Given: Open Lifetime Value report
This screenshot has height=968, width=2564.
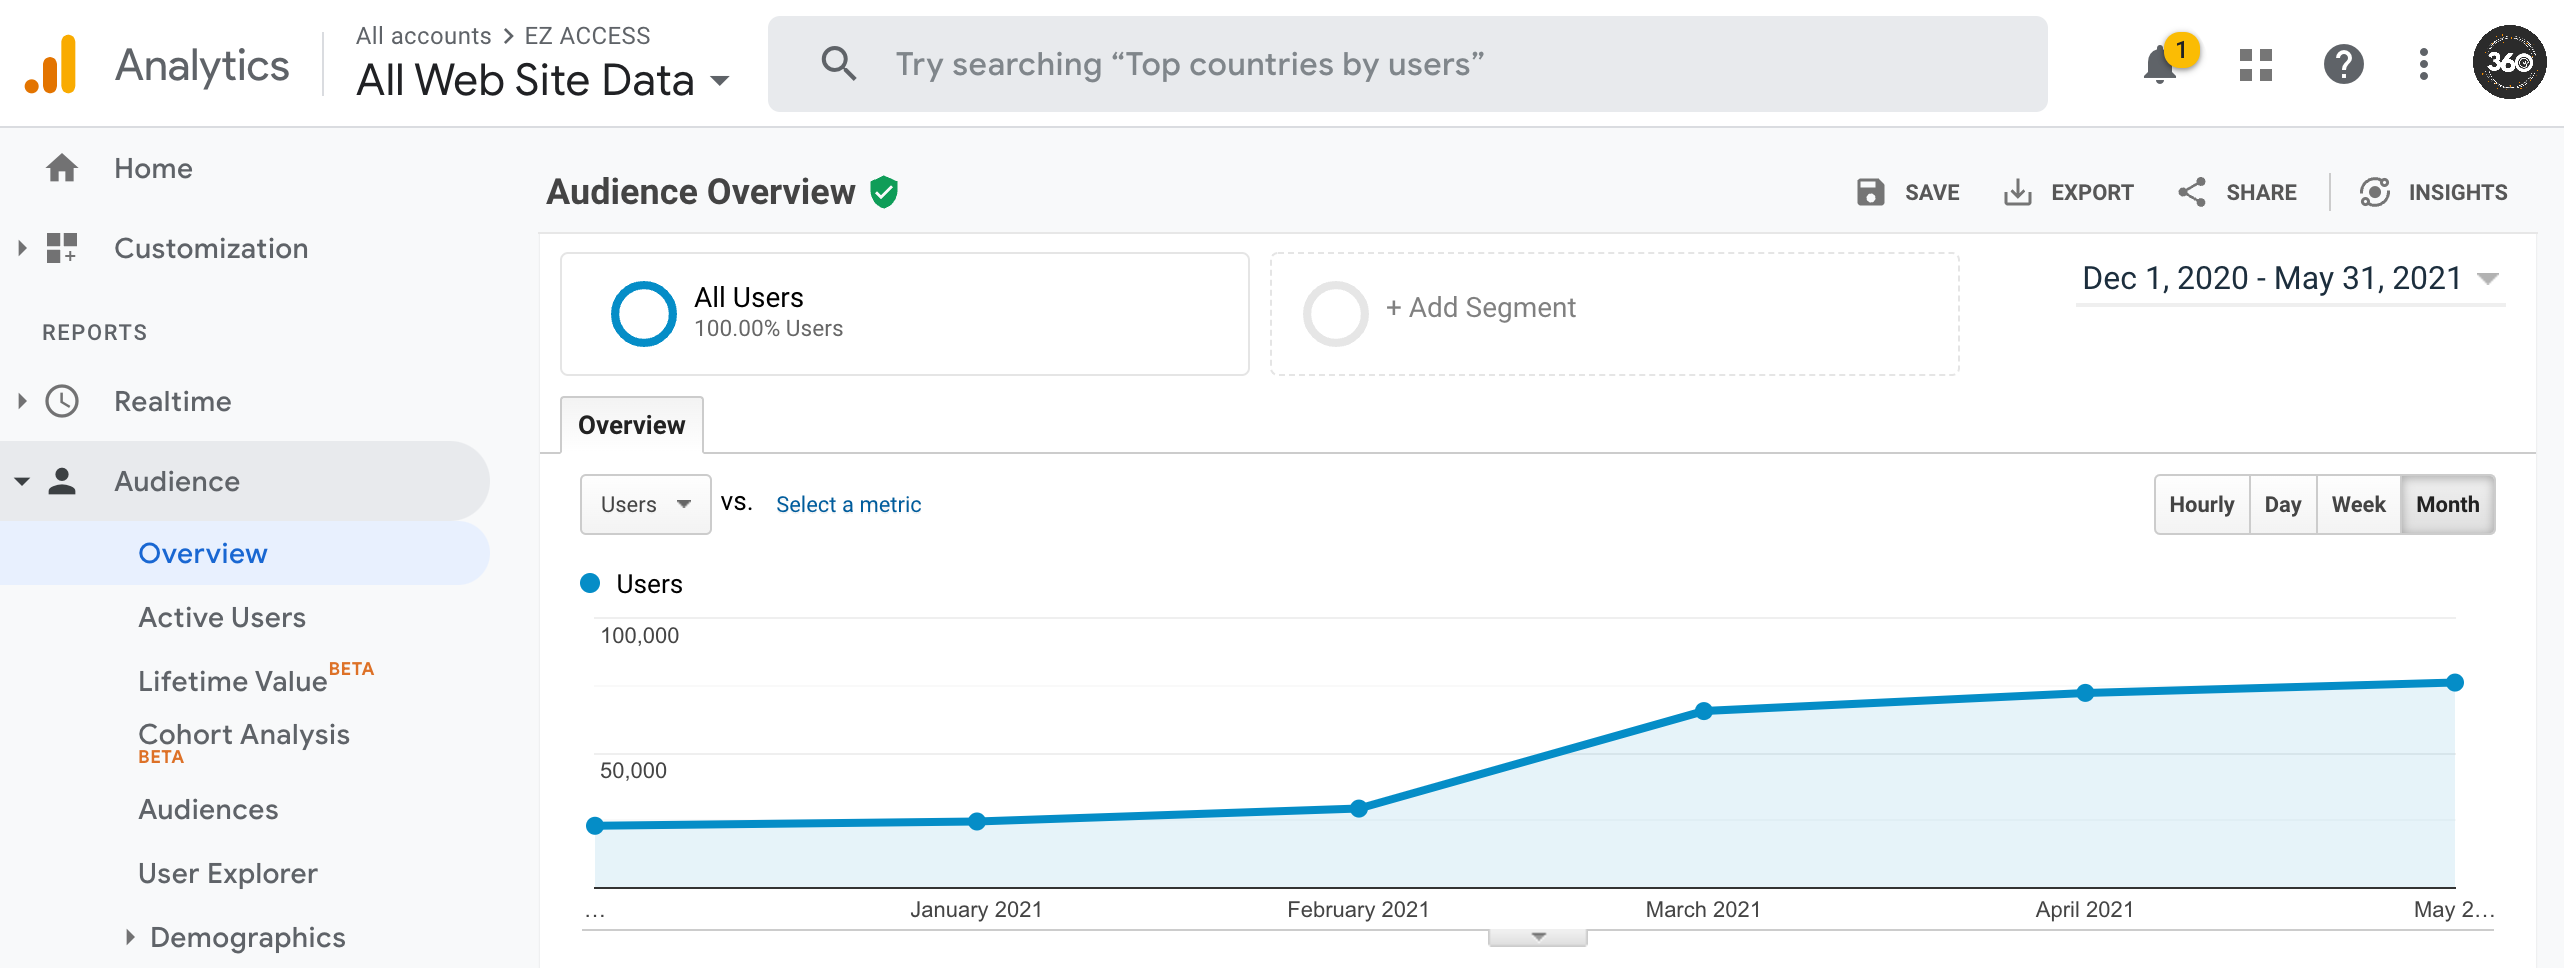Looking at the screenshot, I should pos(233,681).
